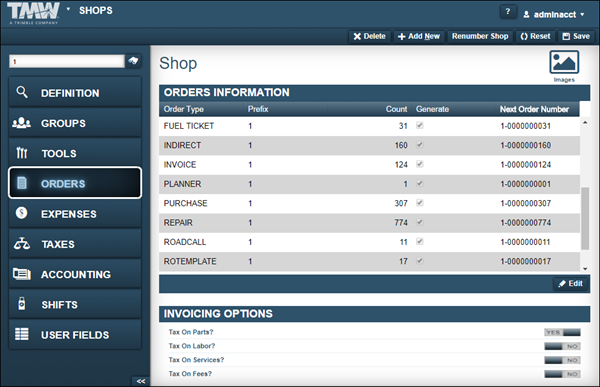Toggle Generate checkbox for REPAIR
The image size is (600, 387).
coord(420,222)
